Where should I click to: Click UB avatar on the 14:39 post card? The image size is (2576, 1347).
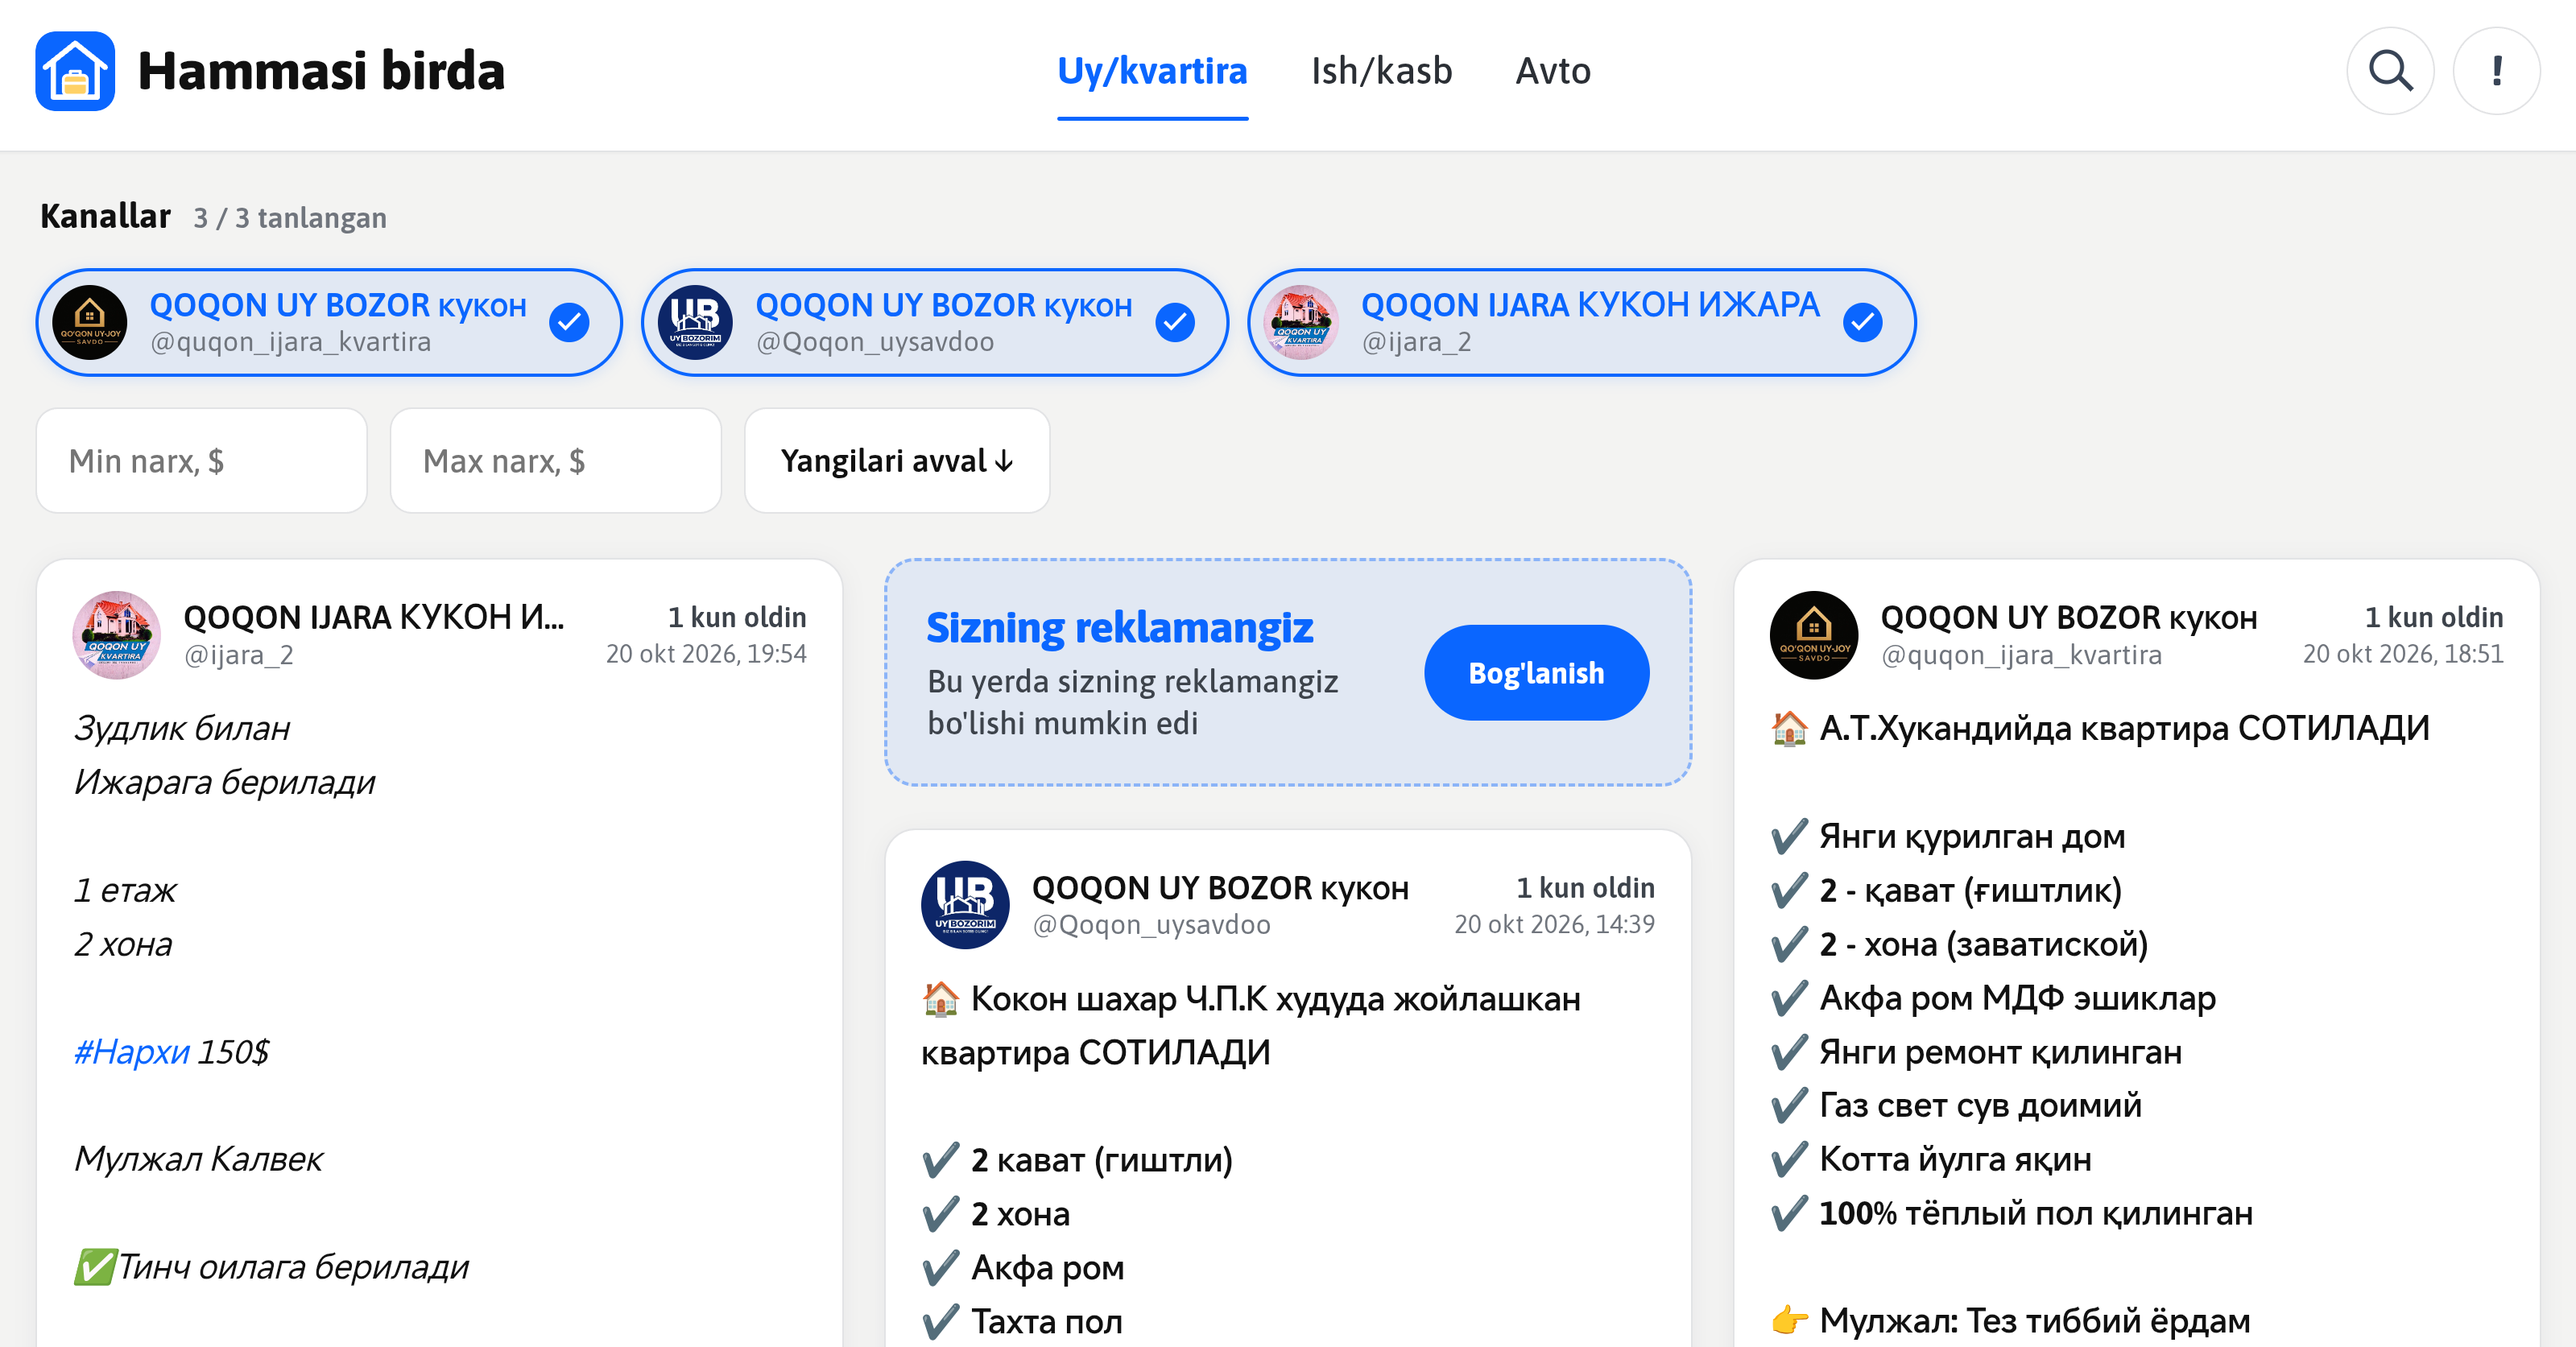tap(965, 905)
